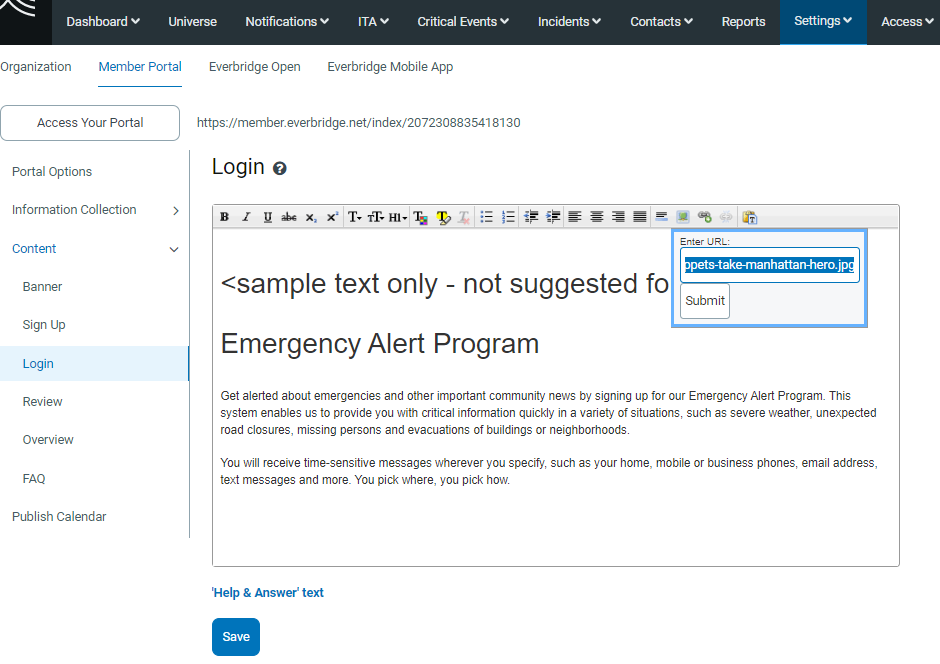This screenshot has width=940, height=664.
Task: Apply superscript formatting
Action: pos(332,217)
